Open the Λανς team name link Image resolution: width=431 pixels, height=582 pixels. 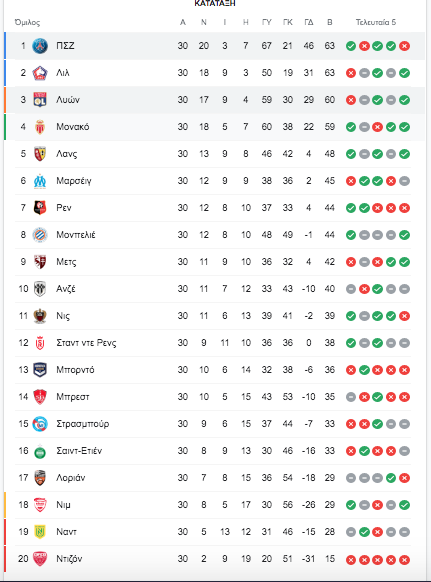pos(66,154)
